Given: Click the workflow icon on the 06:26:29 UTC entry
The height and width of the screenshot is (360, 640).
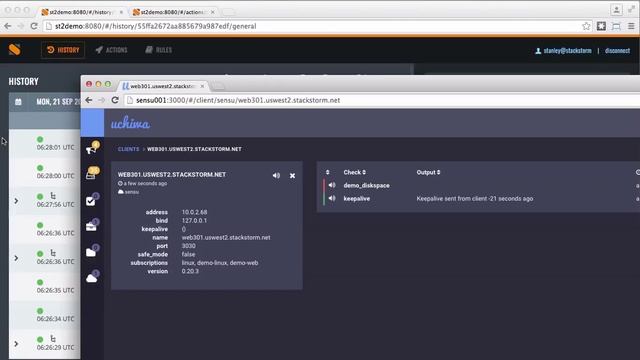Looking at the screenshot, I should click(x=53, y=339).
